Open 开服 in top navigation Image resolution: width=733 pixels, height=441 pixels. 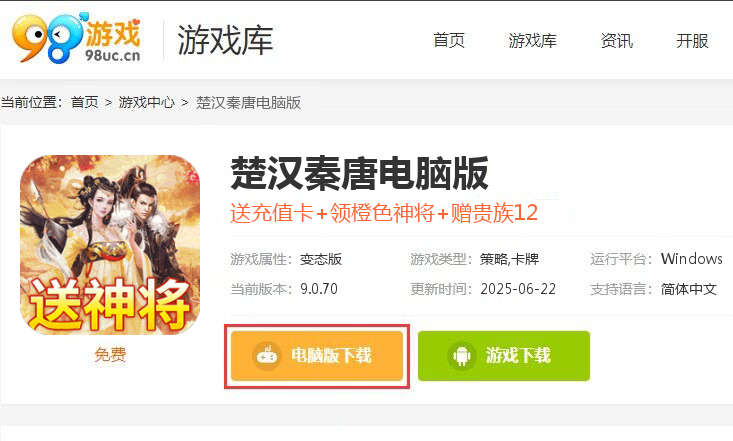click(692, 41)
